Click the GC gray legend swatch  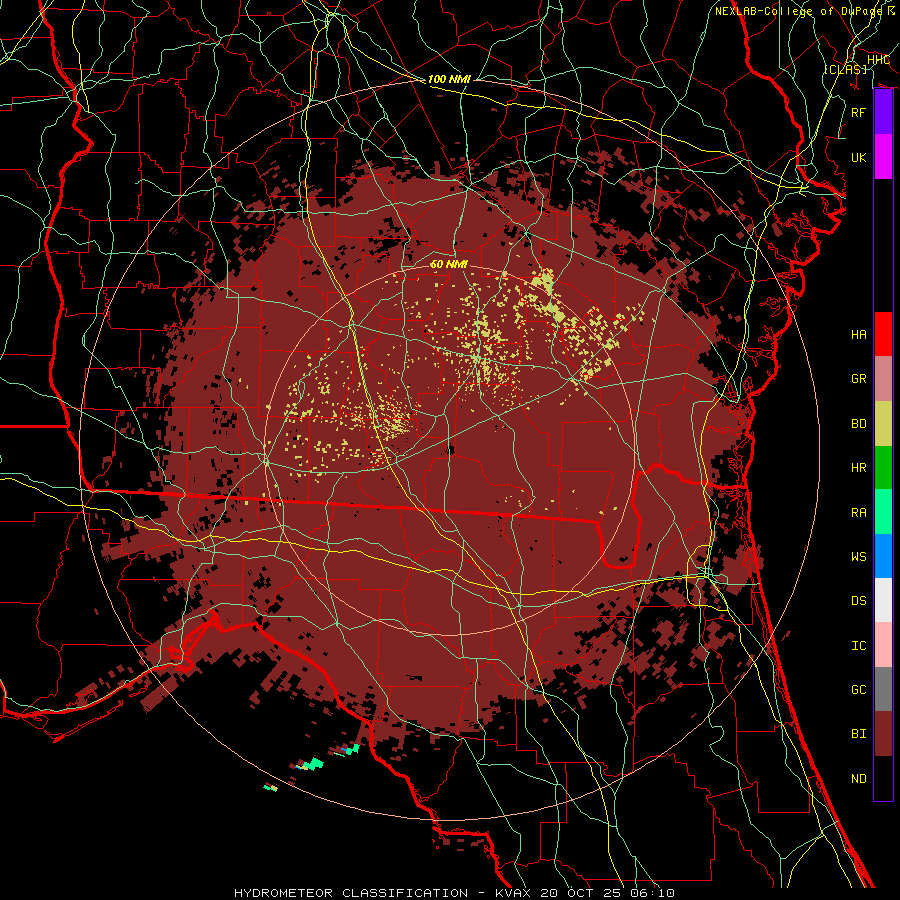[883, 689]
